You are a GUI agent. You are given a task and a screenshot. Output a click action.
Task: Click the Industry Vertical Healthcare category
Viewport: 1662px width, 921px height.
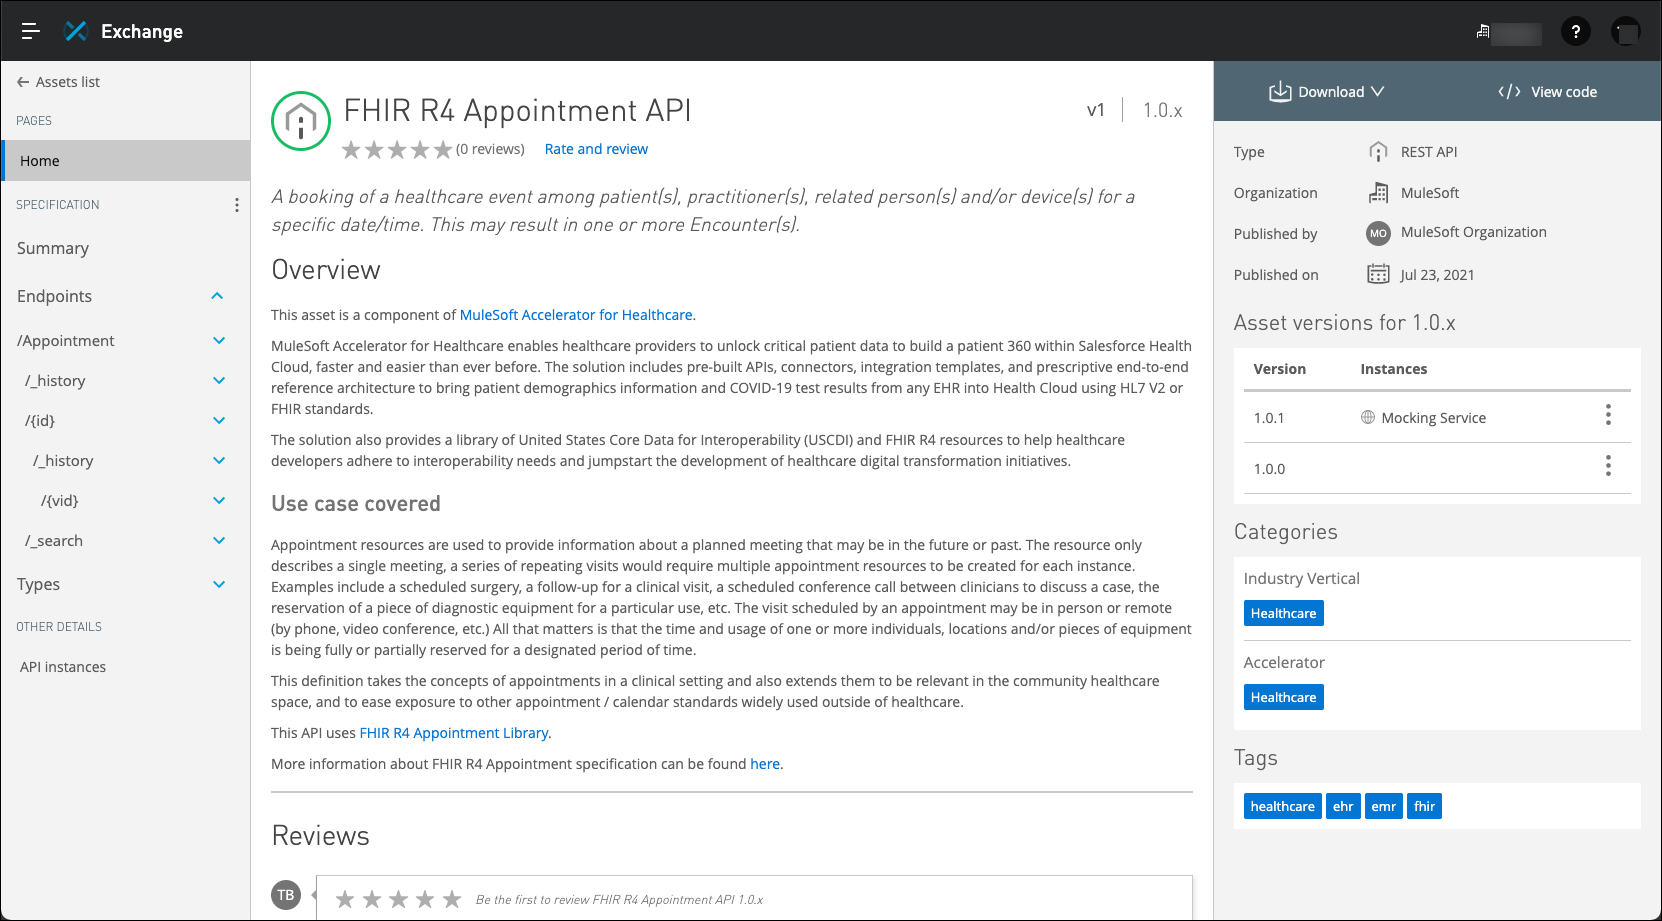[1283, 613]
